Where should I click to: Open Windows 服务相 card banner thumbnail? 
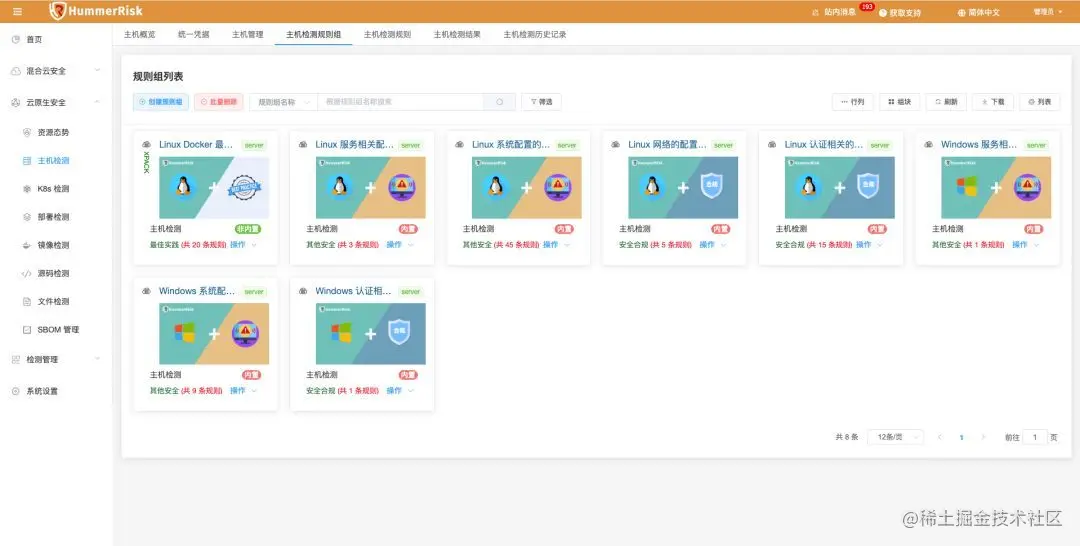point(996,187)
